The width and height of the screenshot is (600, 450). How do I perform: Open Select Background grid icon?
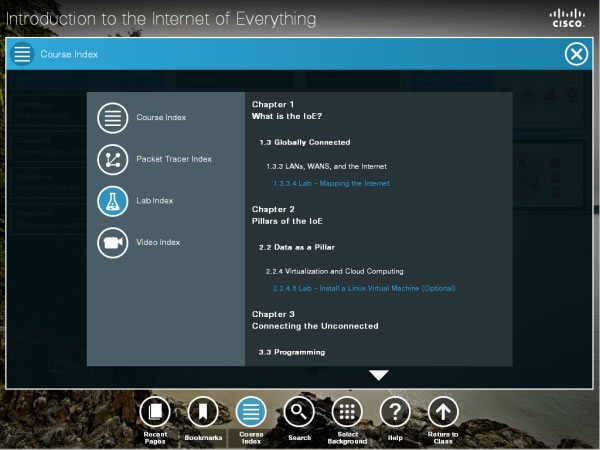pos(347,411)
